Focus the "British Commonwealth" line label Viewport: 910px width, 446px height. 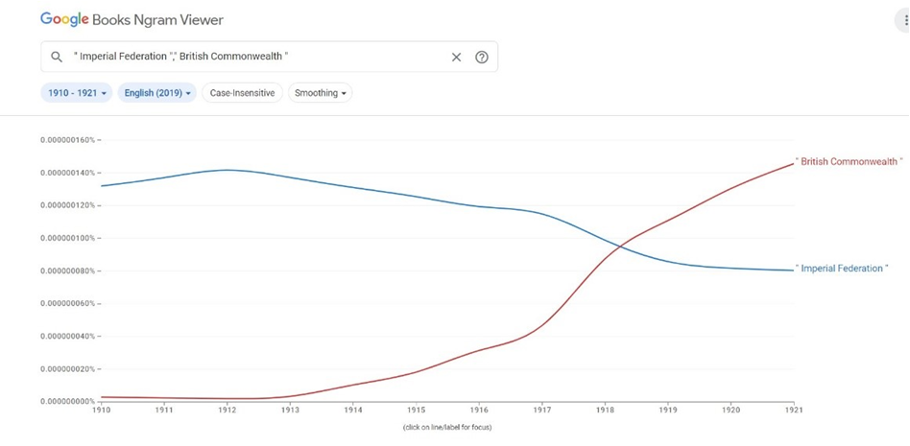click(849, 161)
